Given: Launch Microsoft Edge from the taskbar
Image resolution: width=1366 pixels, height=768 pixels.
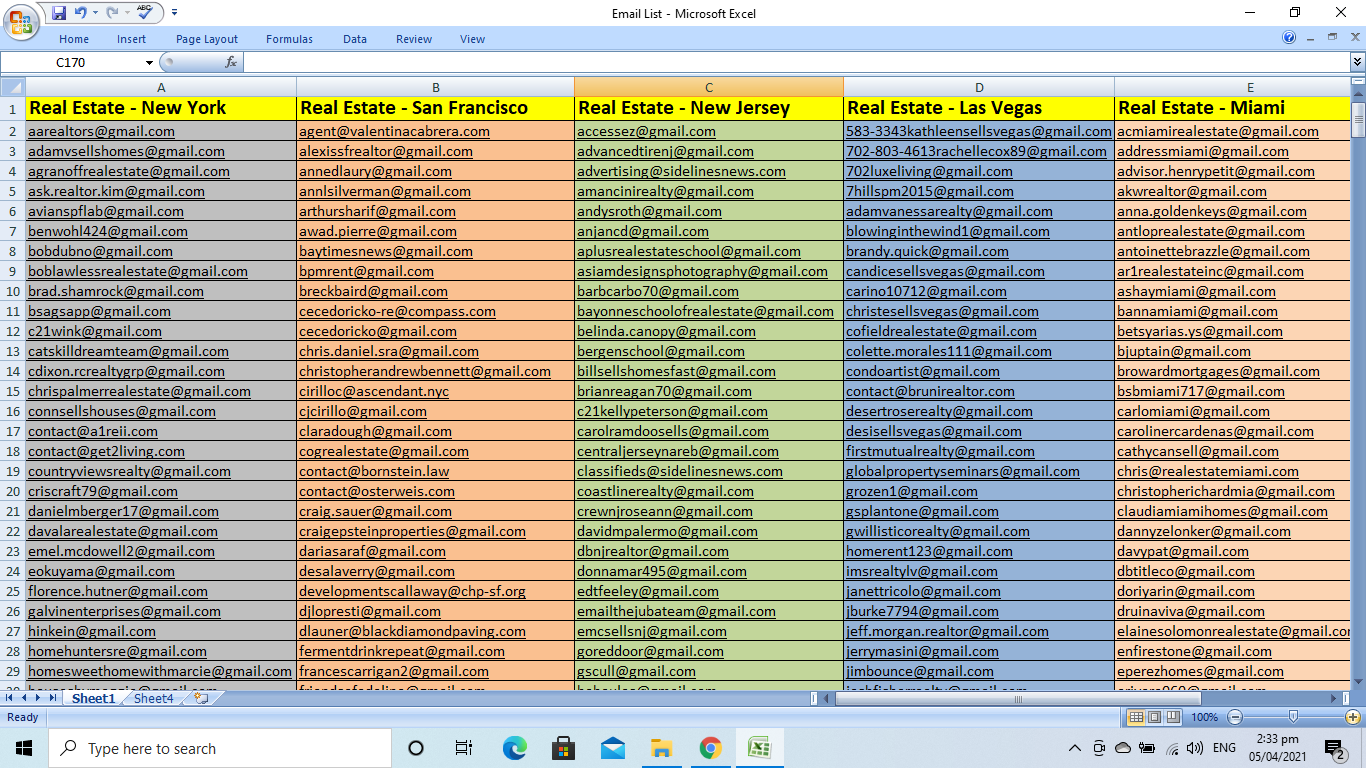Looking at the screenshot, I should 514,748.
